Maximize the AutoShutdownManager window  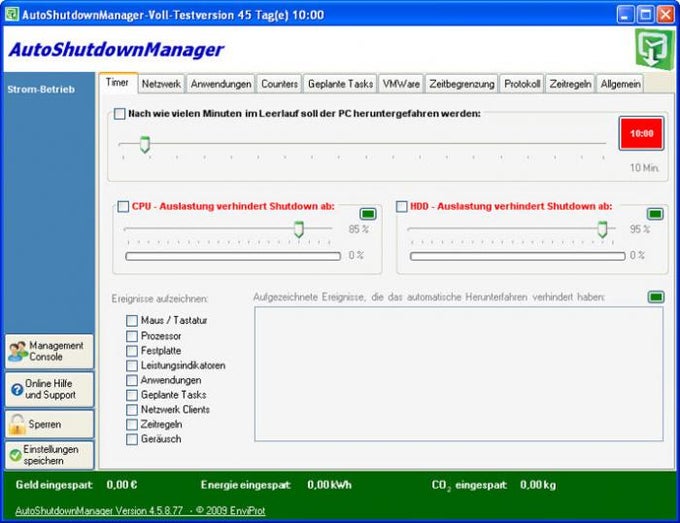pos(645,14)
